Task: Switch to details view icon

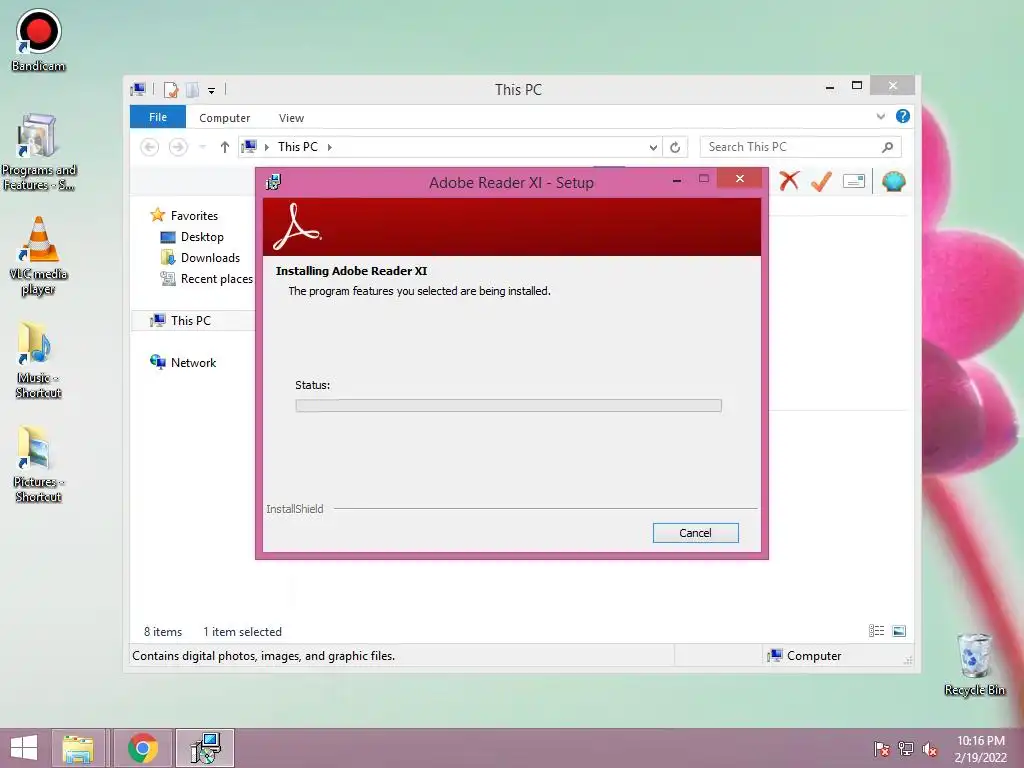Action: click(x=876, y=631)
